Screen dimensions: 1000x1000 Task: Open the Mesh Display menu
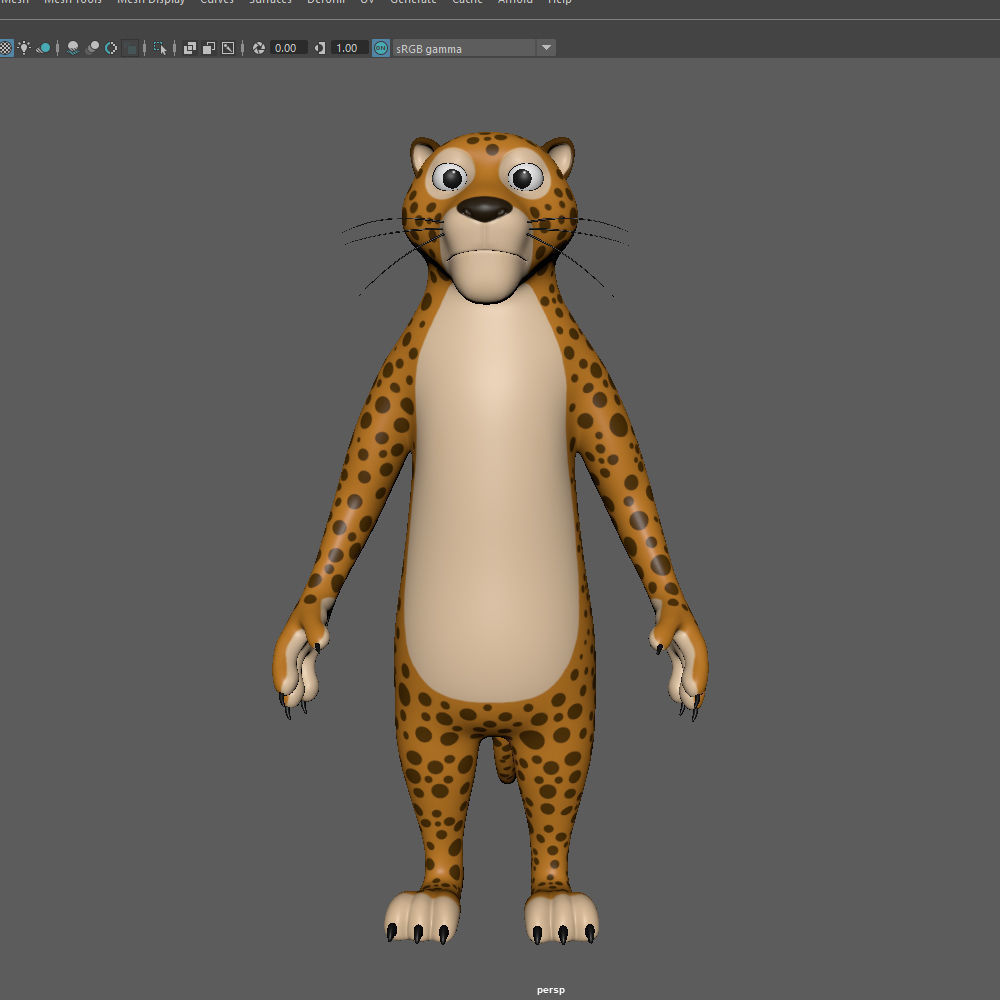(x=151, y=2)
